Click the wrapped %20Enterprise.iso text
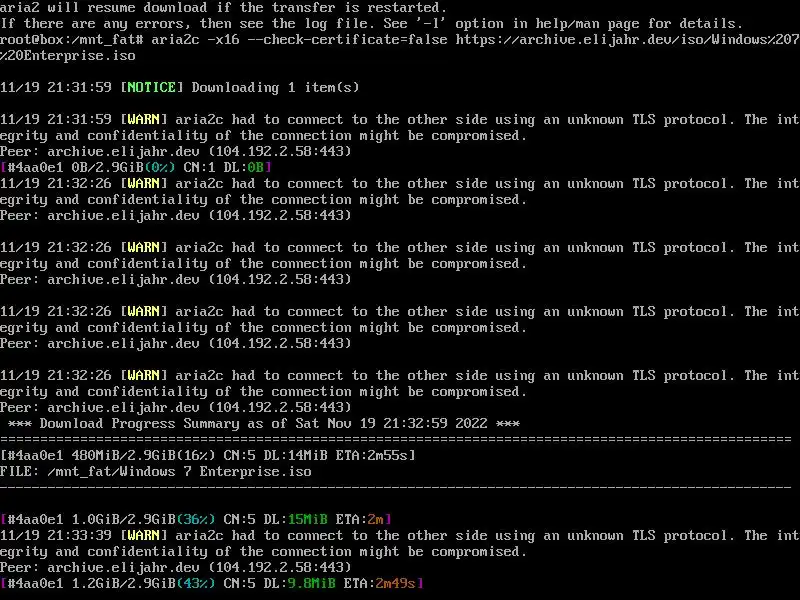The image size is (800, 600). click(67, 56)
